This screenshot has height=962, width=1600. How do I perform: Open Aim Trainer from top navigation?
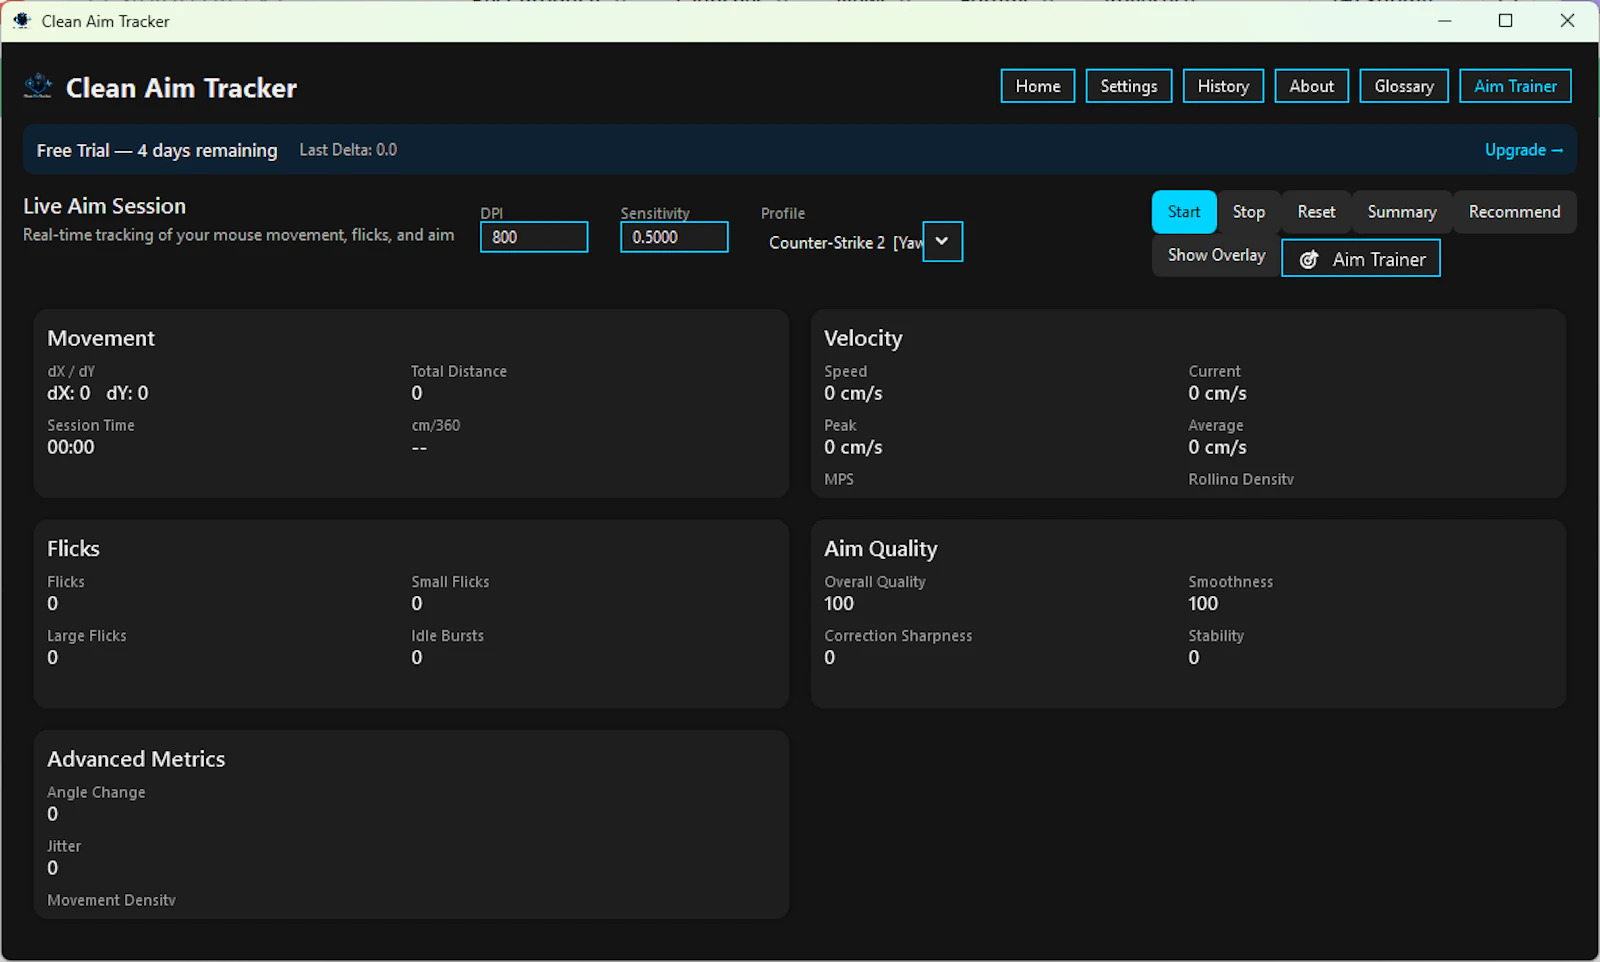click(x=1515, y=86)
